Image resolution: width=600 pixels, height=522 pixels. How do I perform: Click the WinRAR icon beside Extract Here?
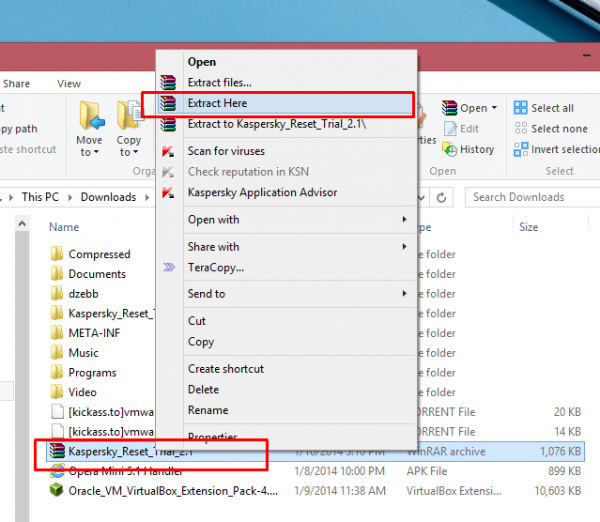tap(168, 103)
